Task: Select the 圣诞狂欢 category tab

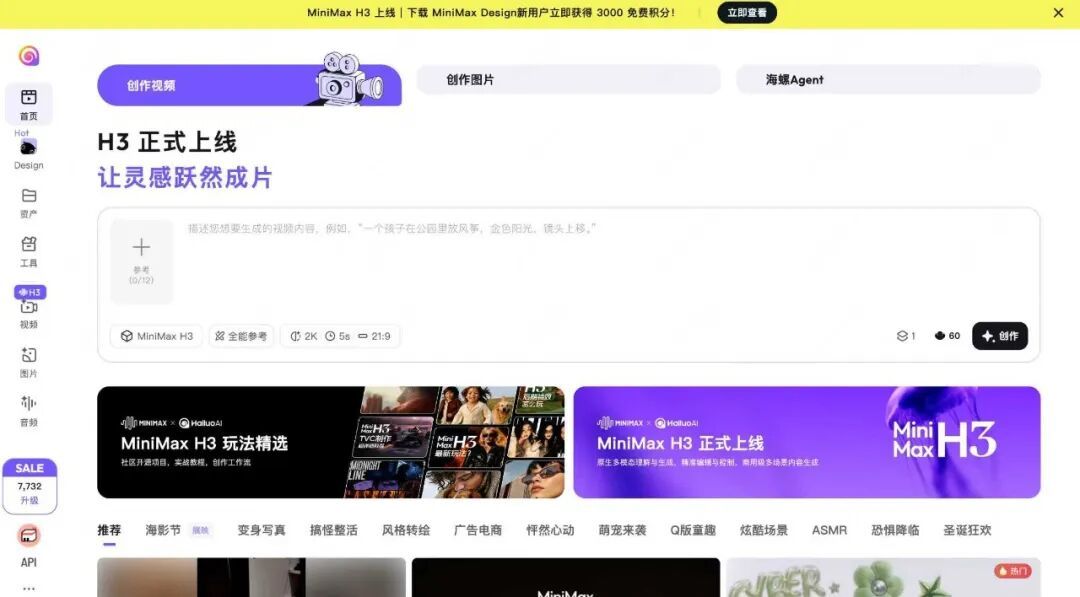Action: tap(967, 530)
